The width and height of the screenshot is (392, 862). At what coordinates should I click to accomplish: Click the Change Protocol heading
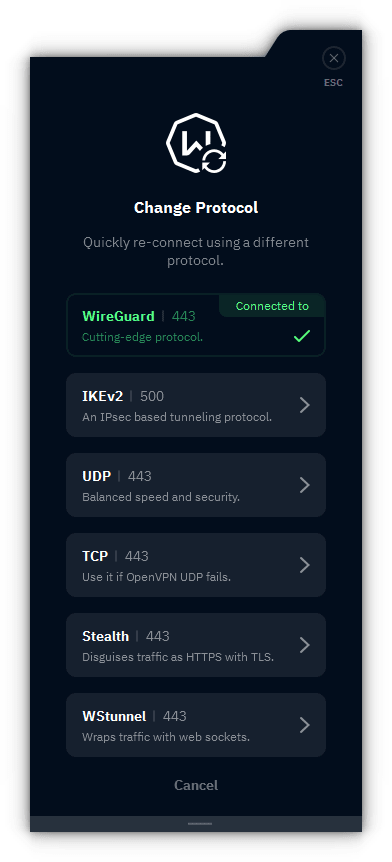[x=196, y=208]
